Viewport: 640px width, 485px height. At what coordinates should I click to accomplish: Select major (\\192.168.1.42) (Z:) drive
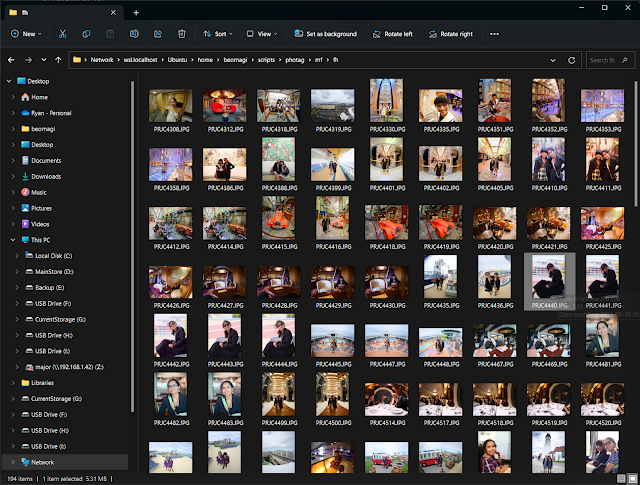[69, 367]
